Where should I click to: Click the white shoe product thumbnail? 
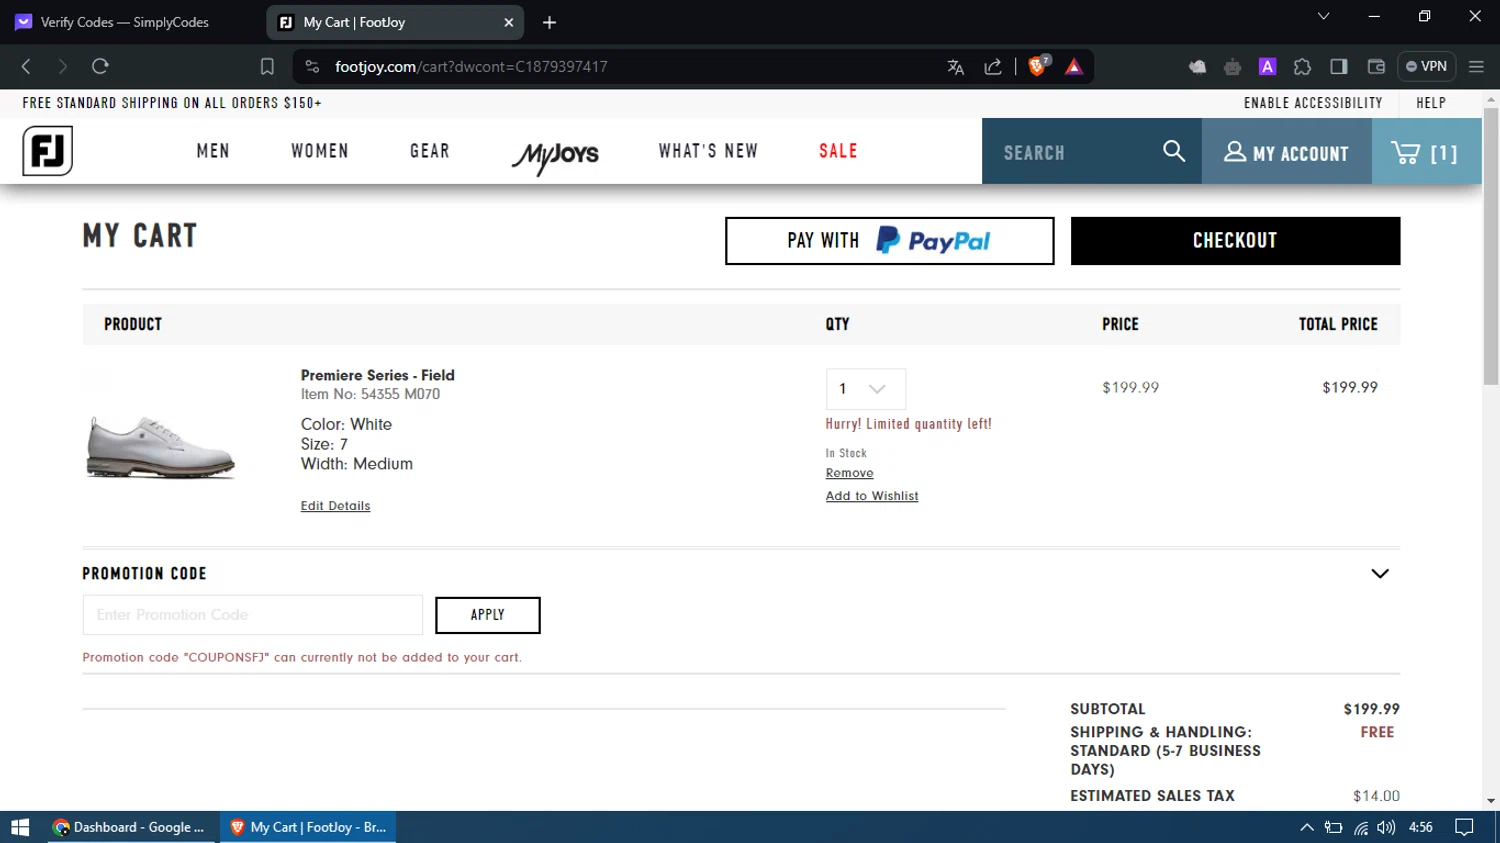tap(160, 447)
